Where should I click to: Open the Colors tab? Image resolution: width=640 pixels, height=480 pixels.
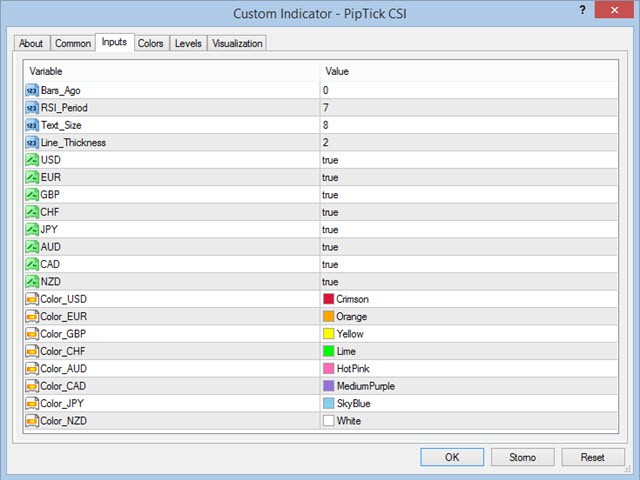[x=150, y=43]
